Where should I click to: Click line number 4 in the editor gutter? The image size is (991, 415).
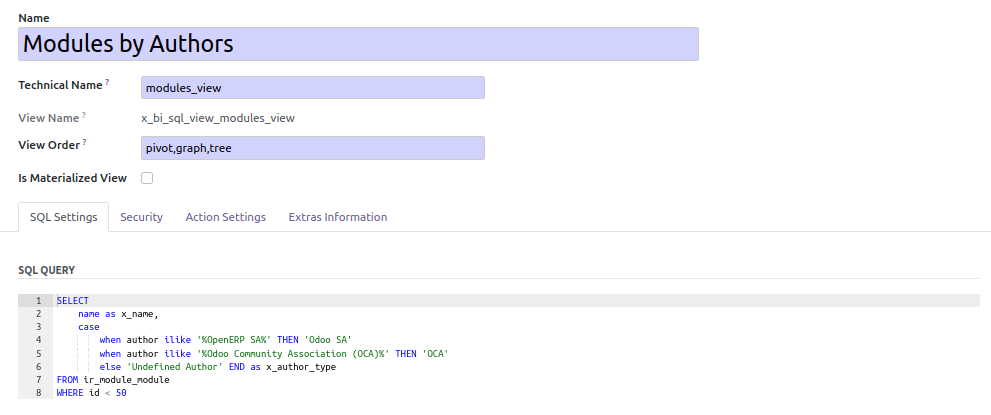[37, 340]
